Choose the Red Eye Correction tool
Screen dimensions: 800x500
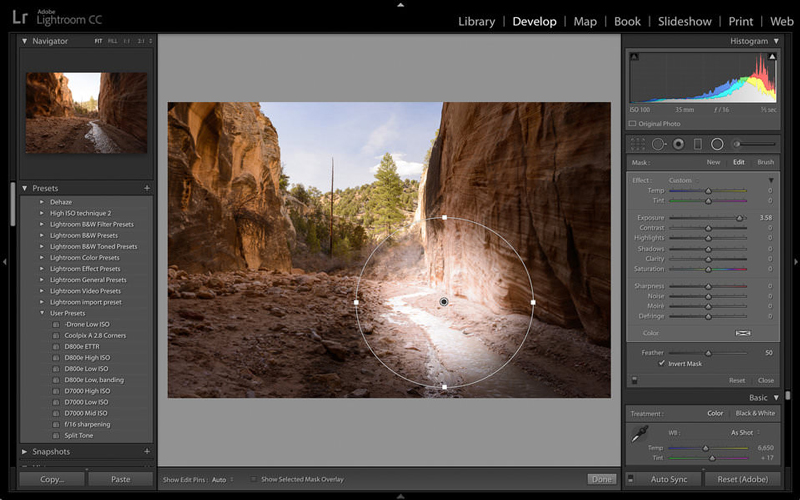(678, 144)
